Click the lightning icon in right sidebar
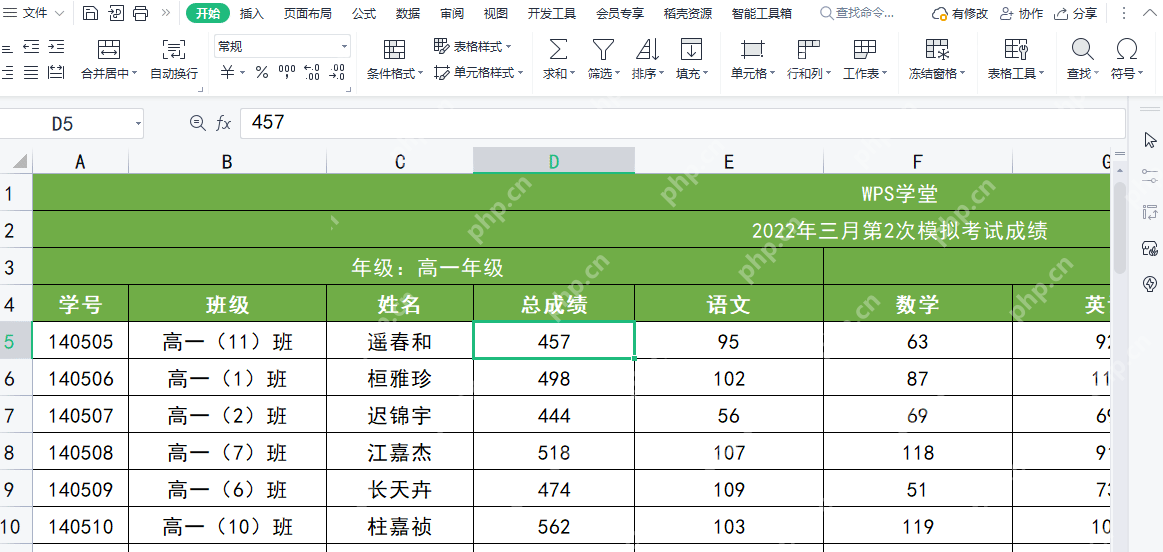This screenshot has height=552, width=1163. [x=1150, y=283]
